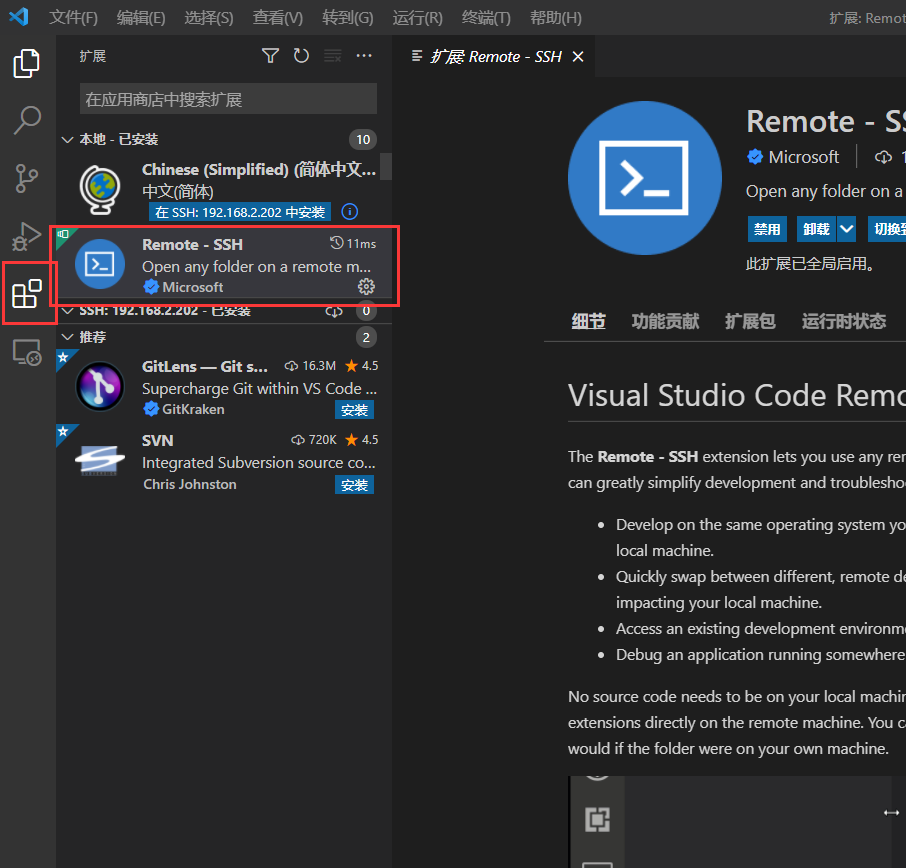Collapse the 推荐 section
Screen dimensions: 906x868
[68, 336]
